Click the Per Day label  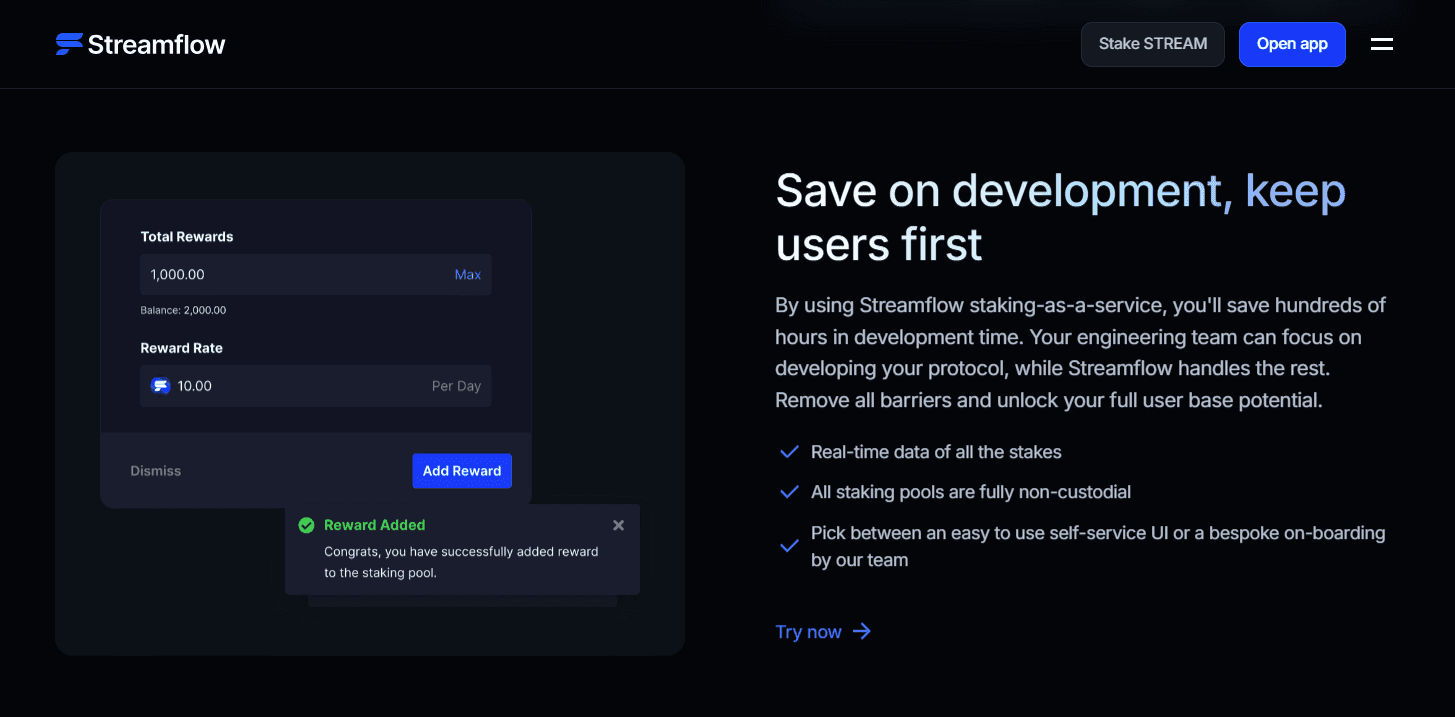click(x=456, y=386)
